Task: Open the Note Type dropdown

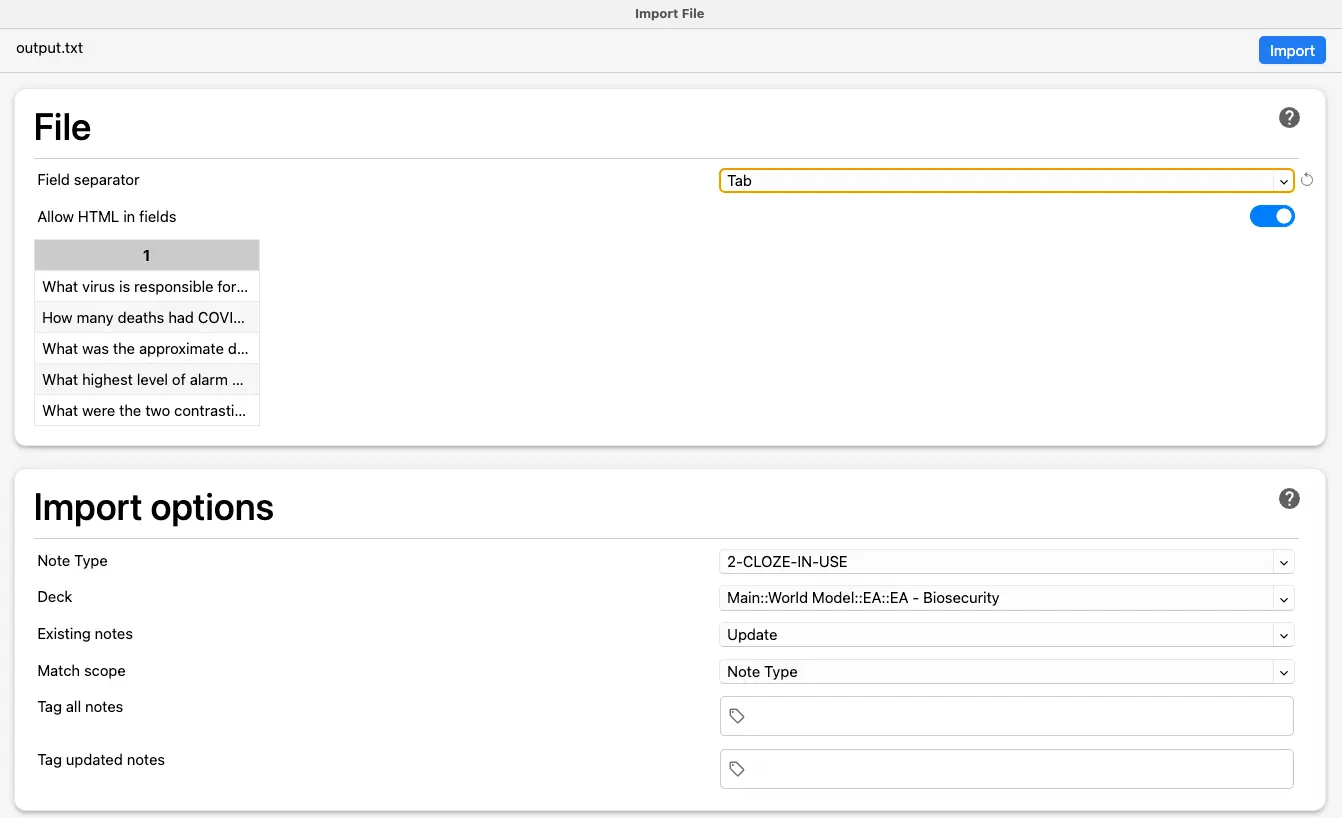Action: [x=1006, y=562]
